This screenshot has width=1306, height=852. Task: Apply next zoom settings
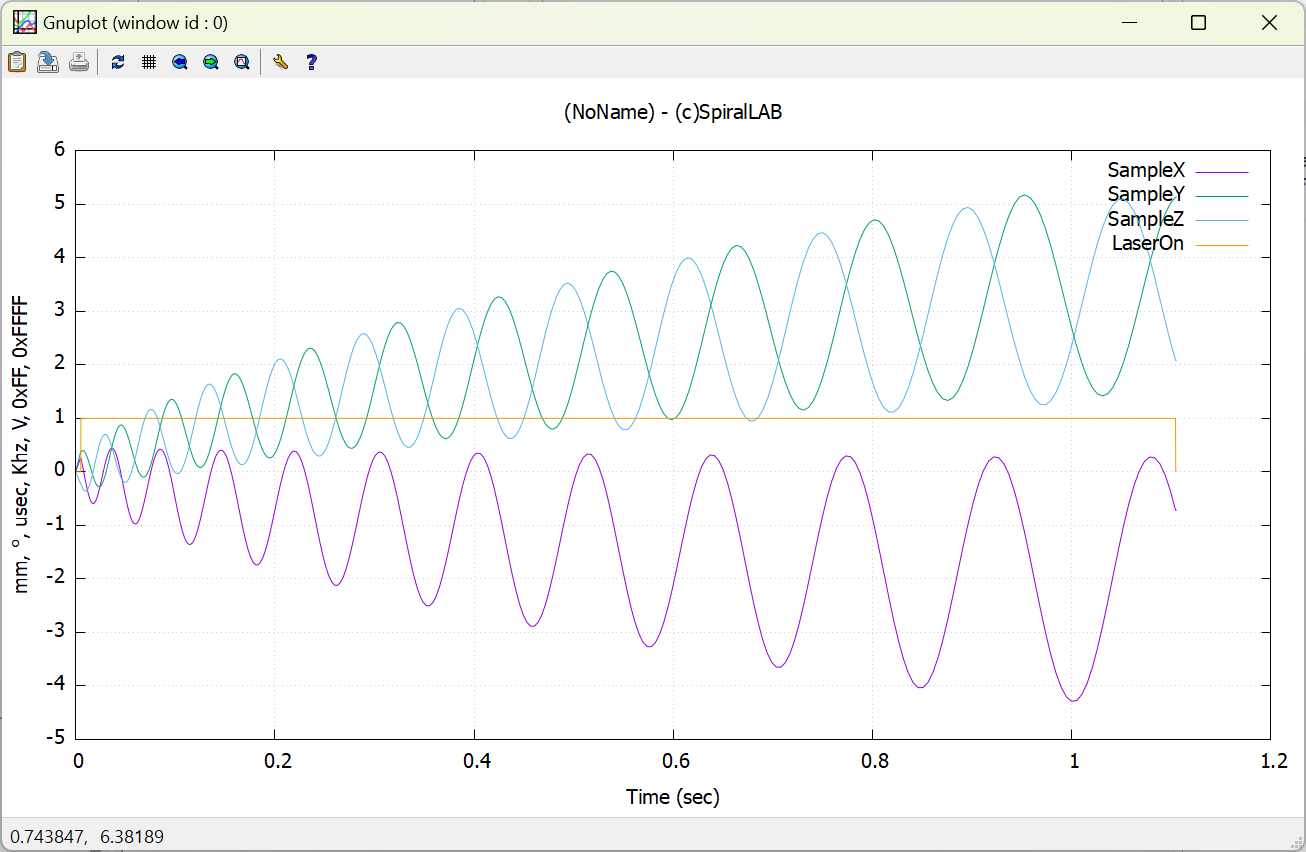(211, 62)
